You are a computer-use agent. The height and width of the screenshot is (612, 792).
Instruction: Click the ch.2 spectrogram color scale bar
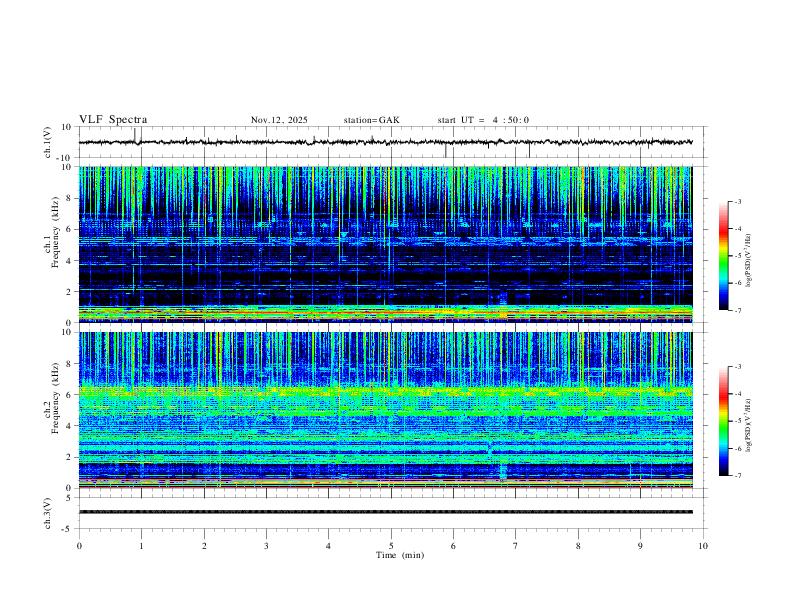[x=724, y=421]
